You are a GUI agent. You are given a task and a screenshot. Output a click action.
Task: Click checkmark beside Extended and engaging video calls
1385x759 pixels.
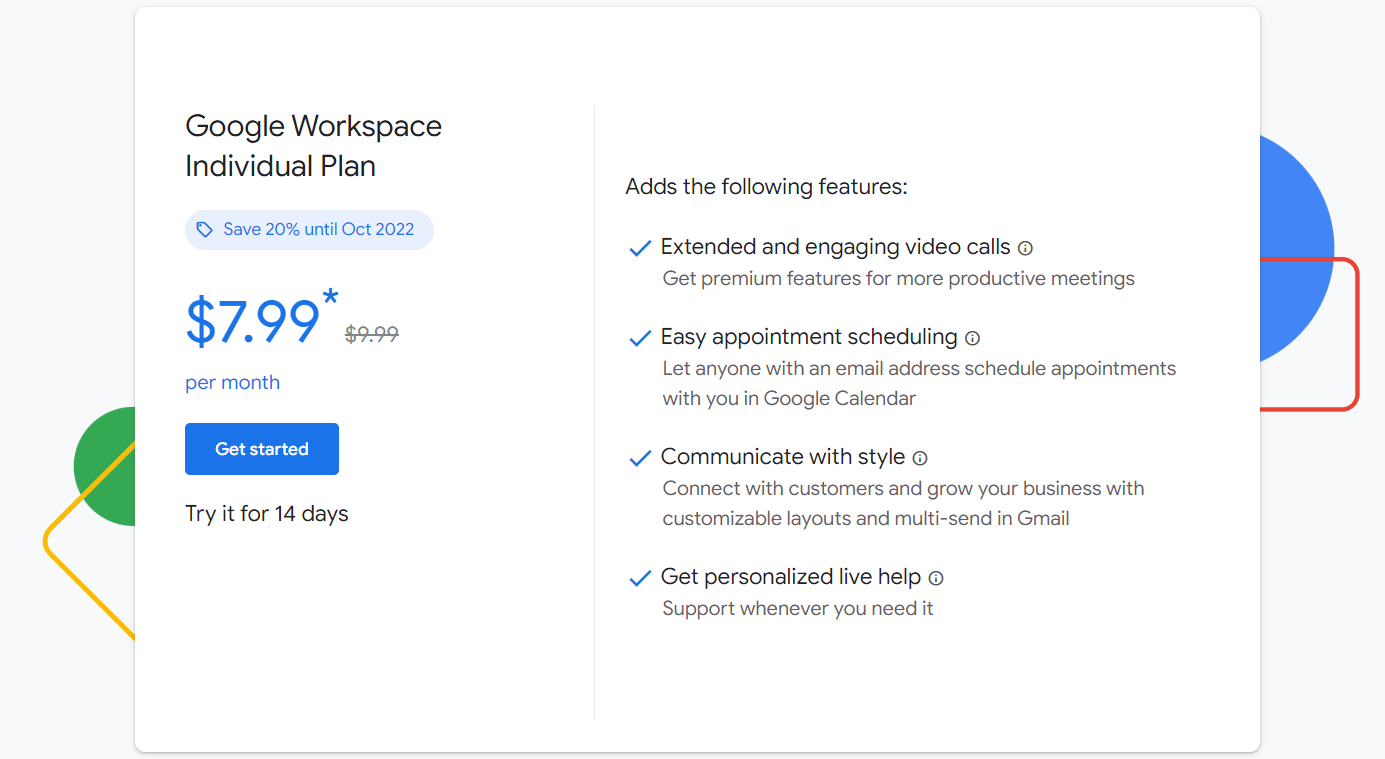pyautogui.click(x=640, y=249)
